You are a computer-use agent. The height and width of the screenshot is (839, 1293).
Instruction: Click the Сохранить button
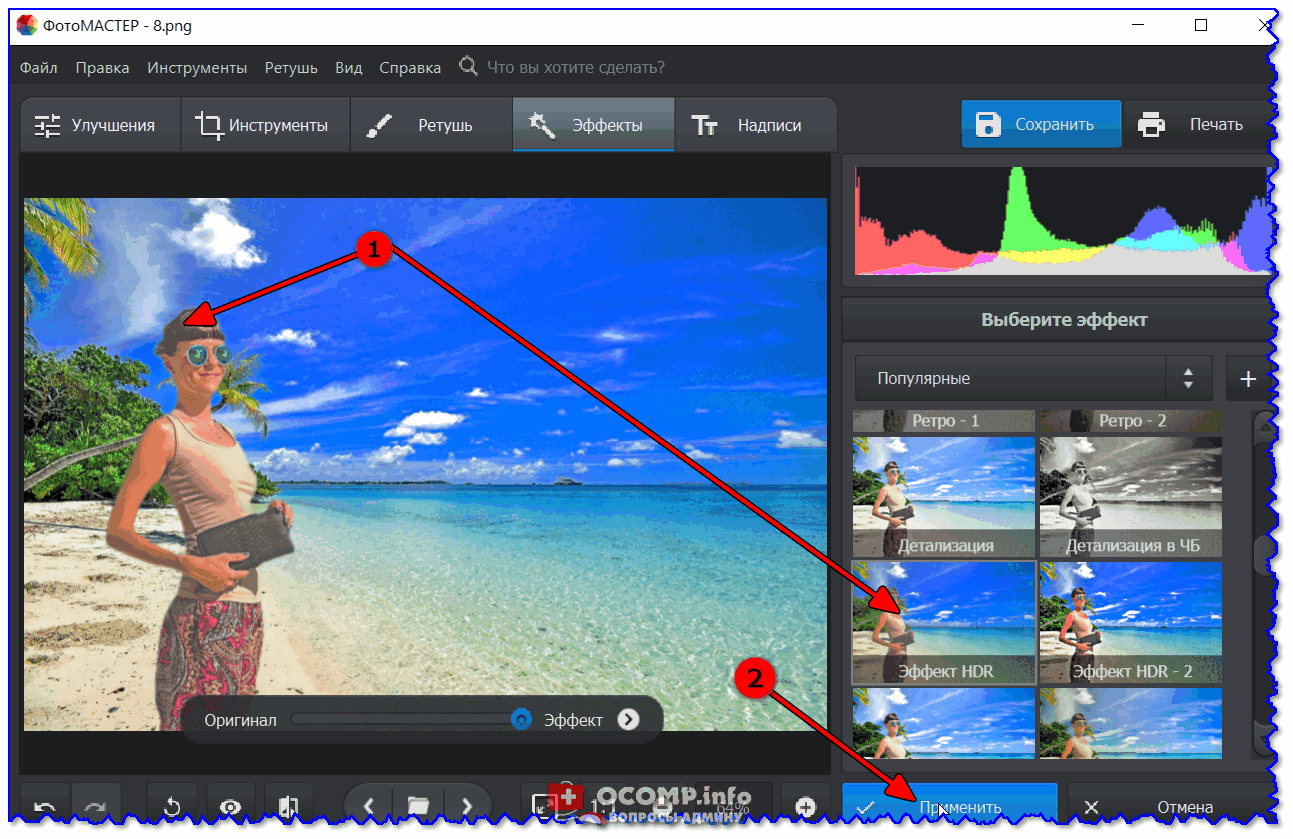[1041, 125]
